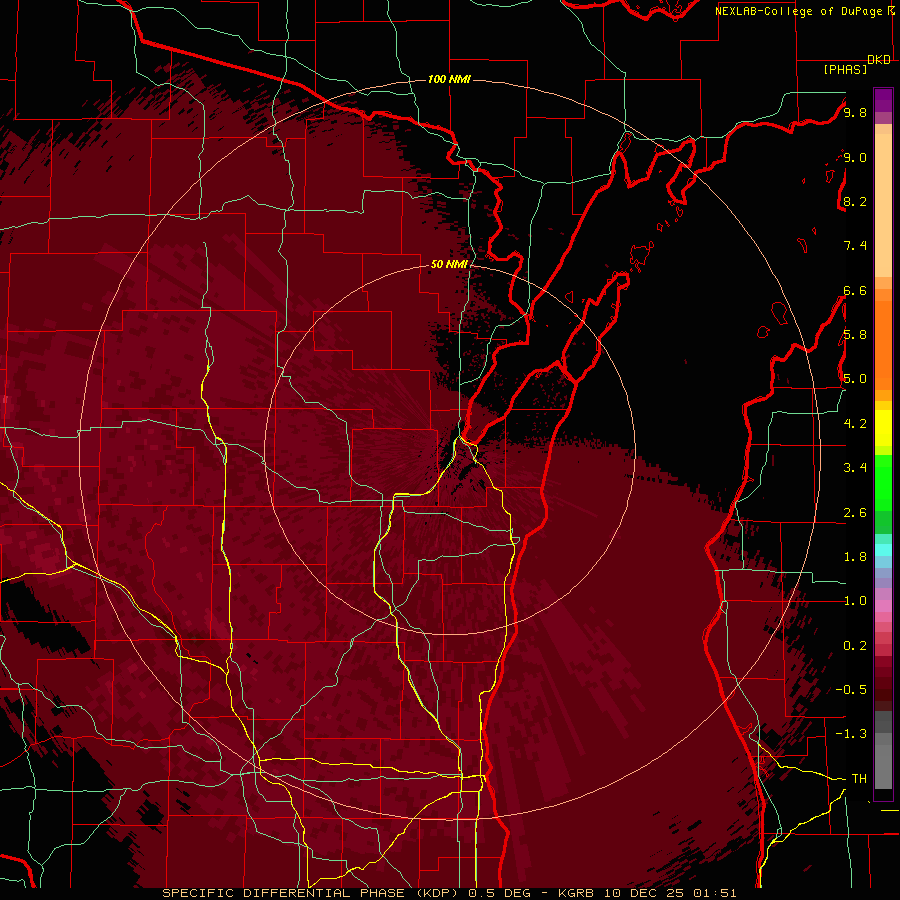Image resolution: width=900 pixels, height=900 pixels.
Task: Select the 8.2 value on the scale
Action: pos(855,201)
